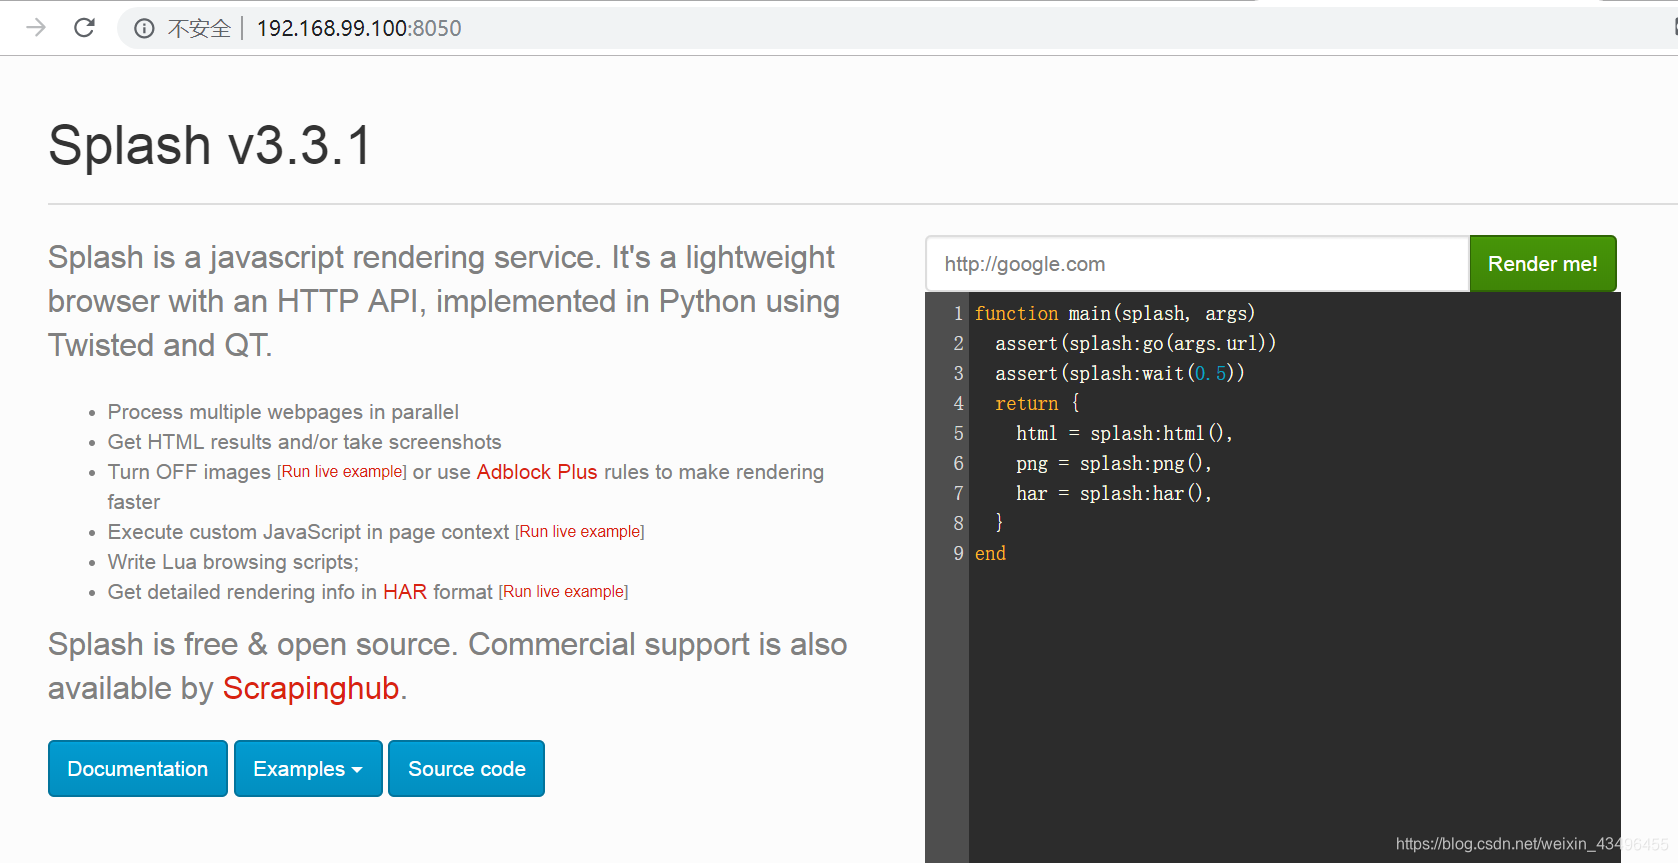Click the 'end' keyword on line 9
The height and width of the screenshot is (863, 1678).
click(990, 553)
